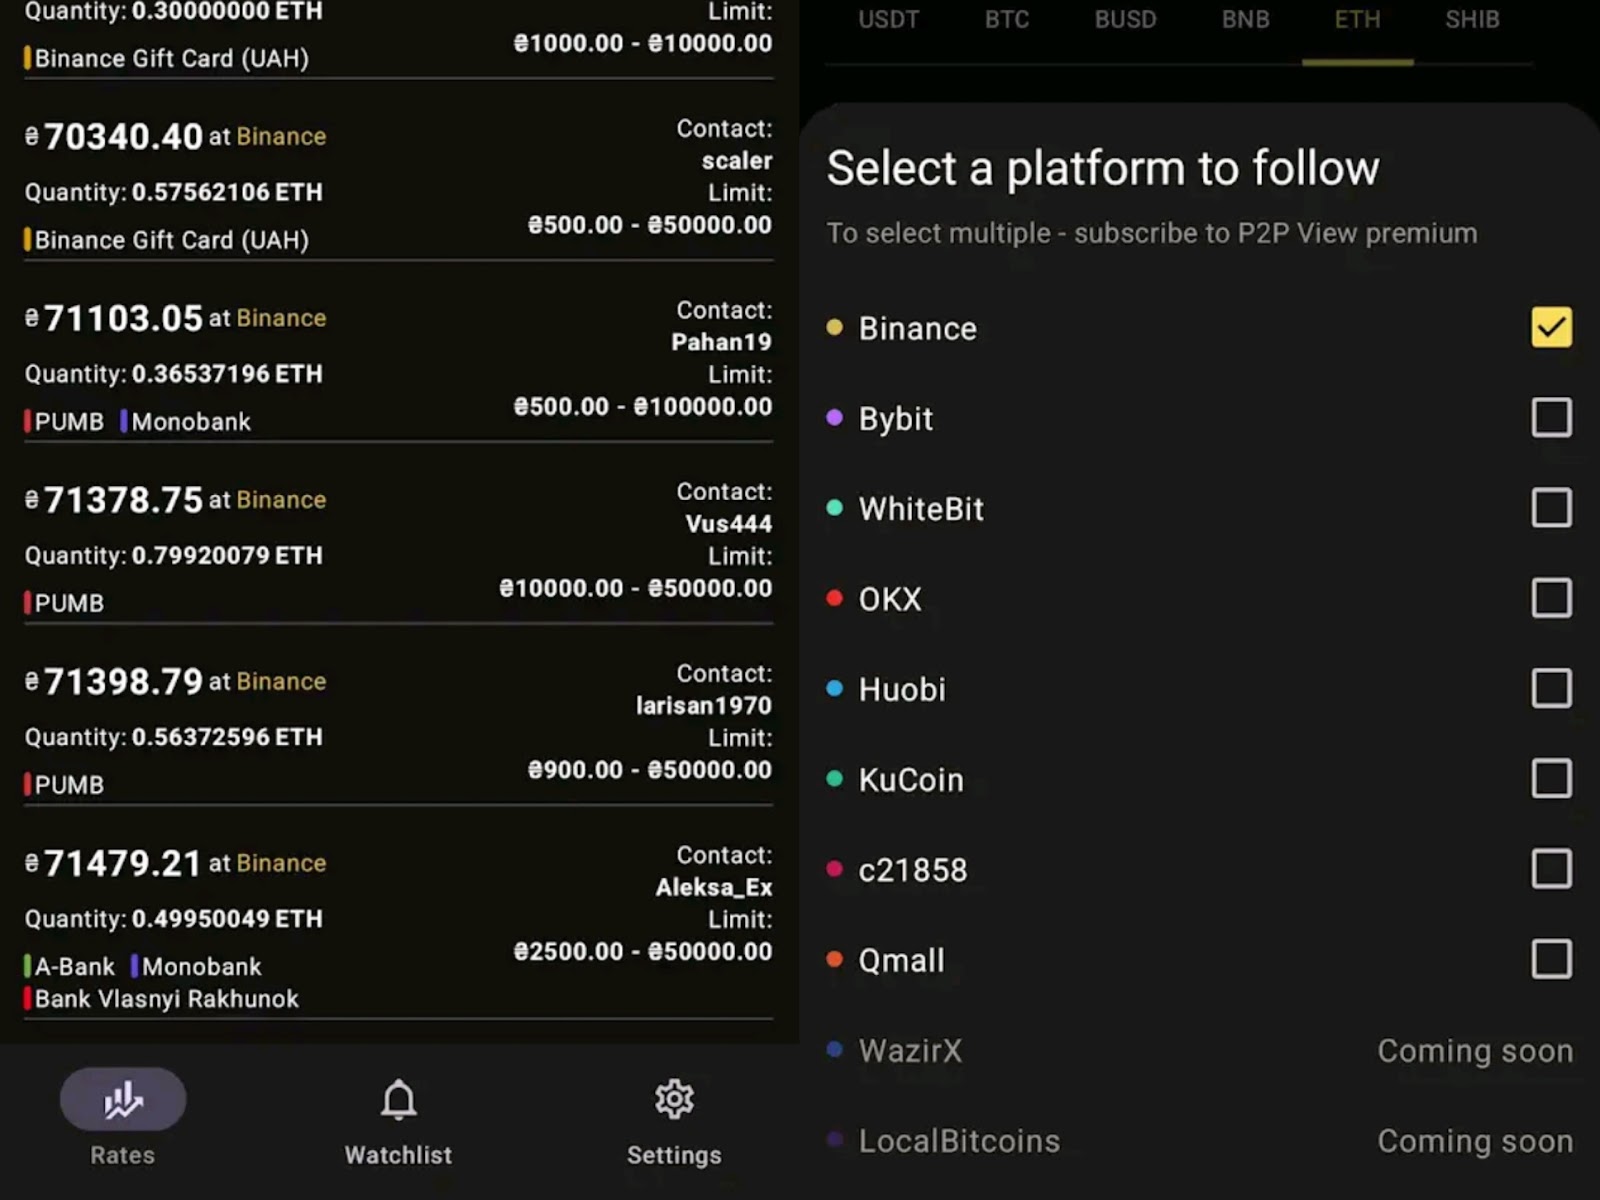Viewport: 1600px width, 1200px height.
Task: Switch to the BTC currency tab
Action: tap(1006, 20)
